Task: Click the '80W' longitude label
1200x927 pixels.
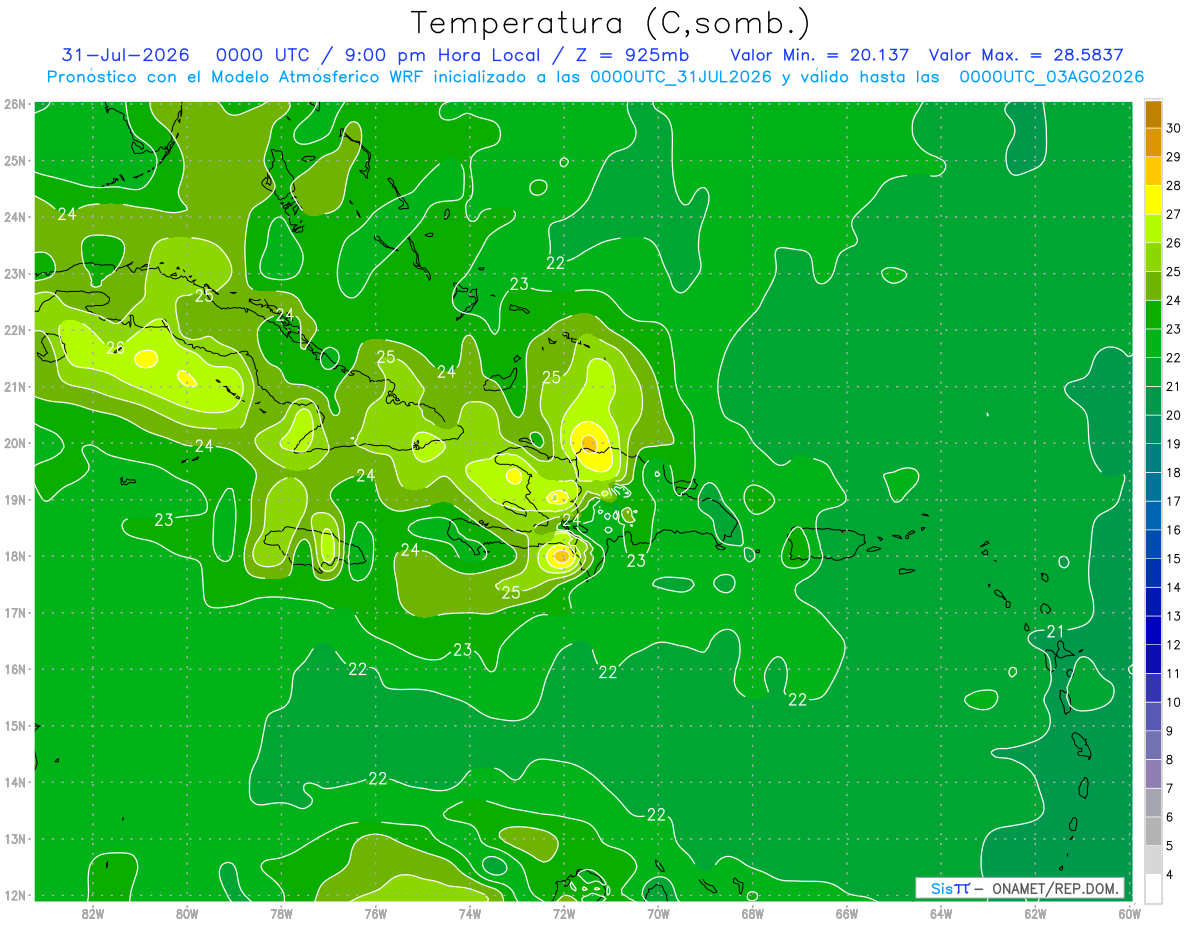Action: pos(187,913)
